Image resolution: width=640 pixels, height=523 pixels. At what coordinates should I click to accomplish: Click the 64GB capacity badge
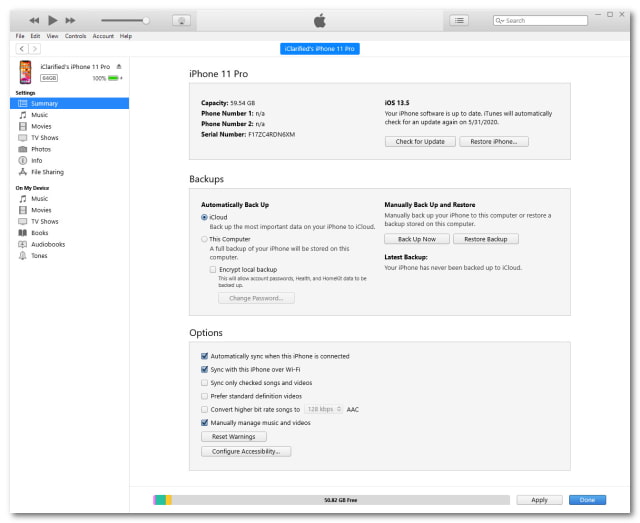tap(49, 78)
